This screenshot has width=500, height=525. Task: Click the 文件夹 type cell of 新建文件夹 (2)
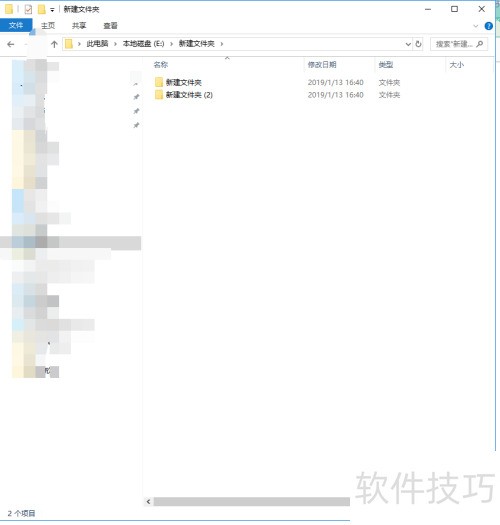[389, 95]
